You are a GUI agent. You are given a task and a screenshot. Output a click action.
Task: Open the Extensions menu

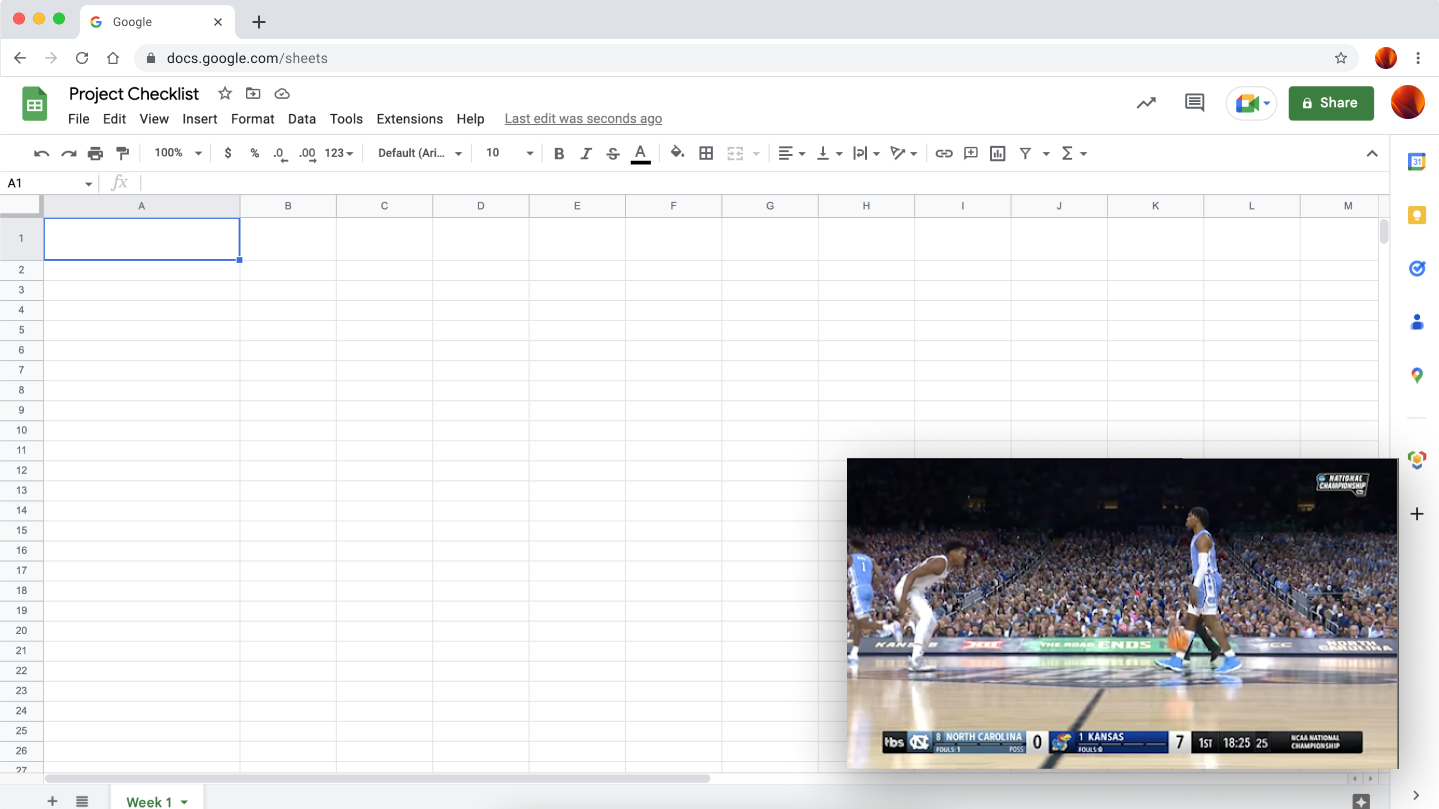pos(409,119)
